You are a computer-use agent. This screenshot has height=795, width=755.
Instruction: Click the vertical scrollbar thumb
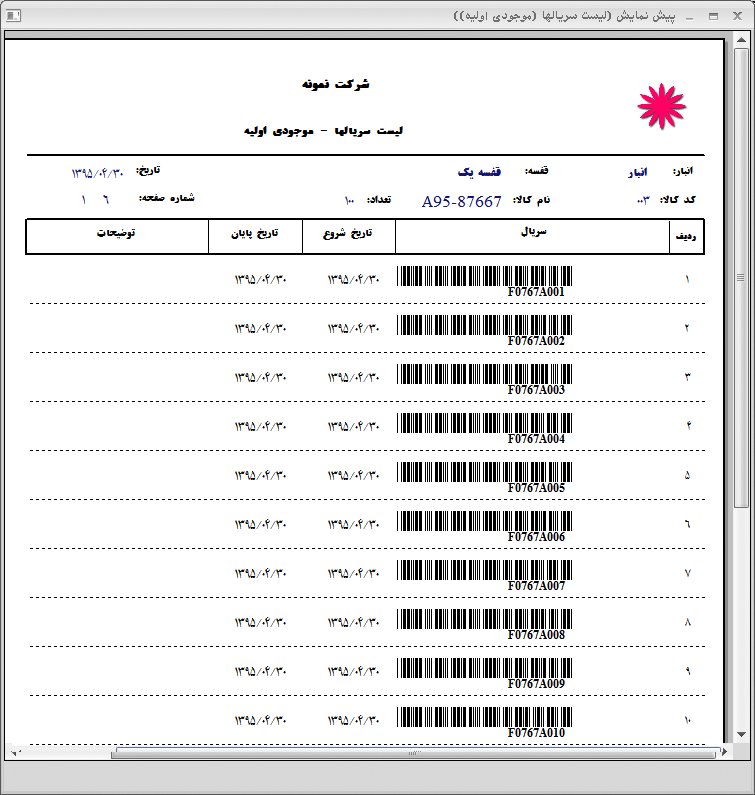click(x=741, y=277)
